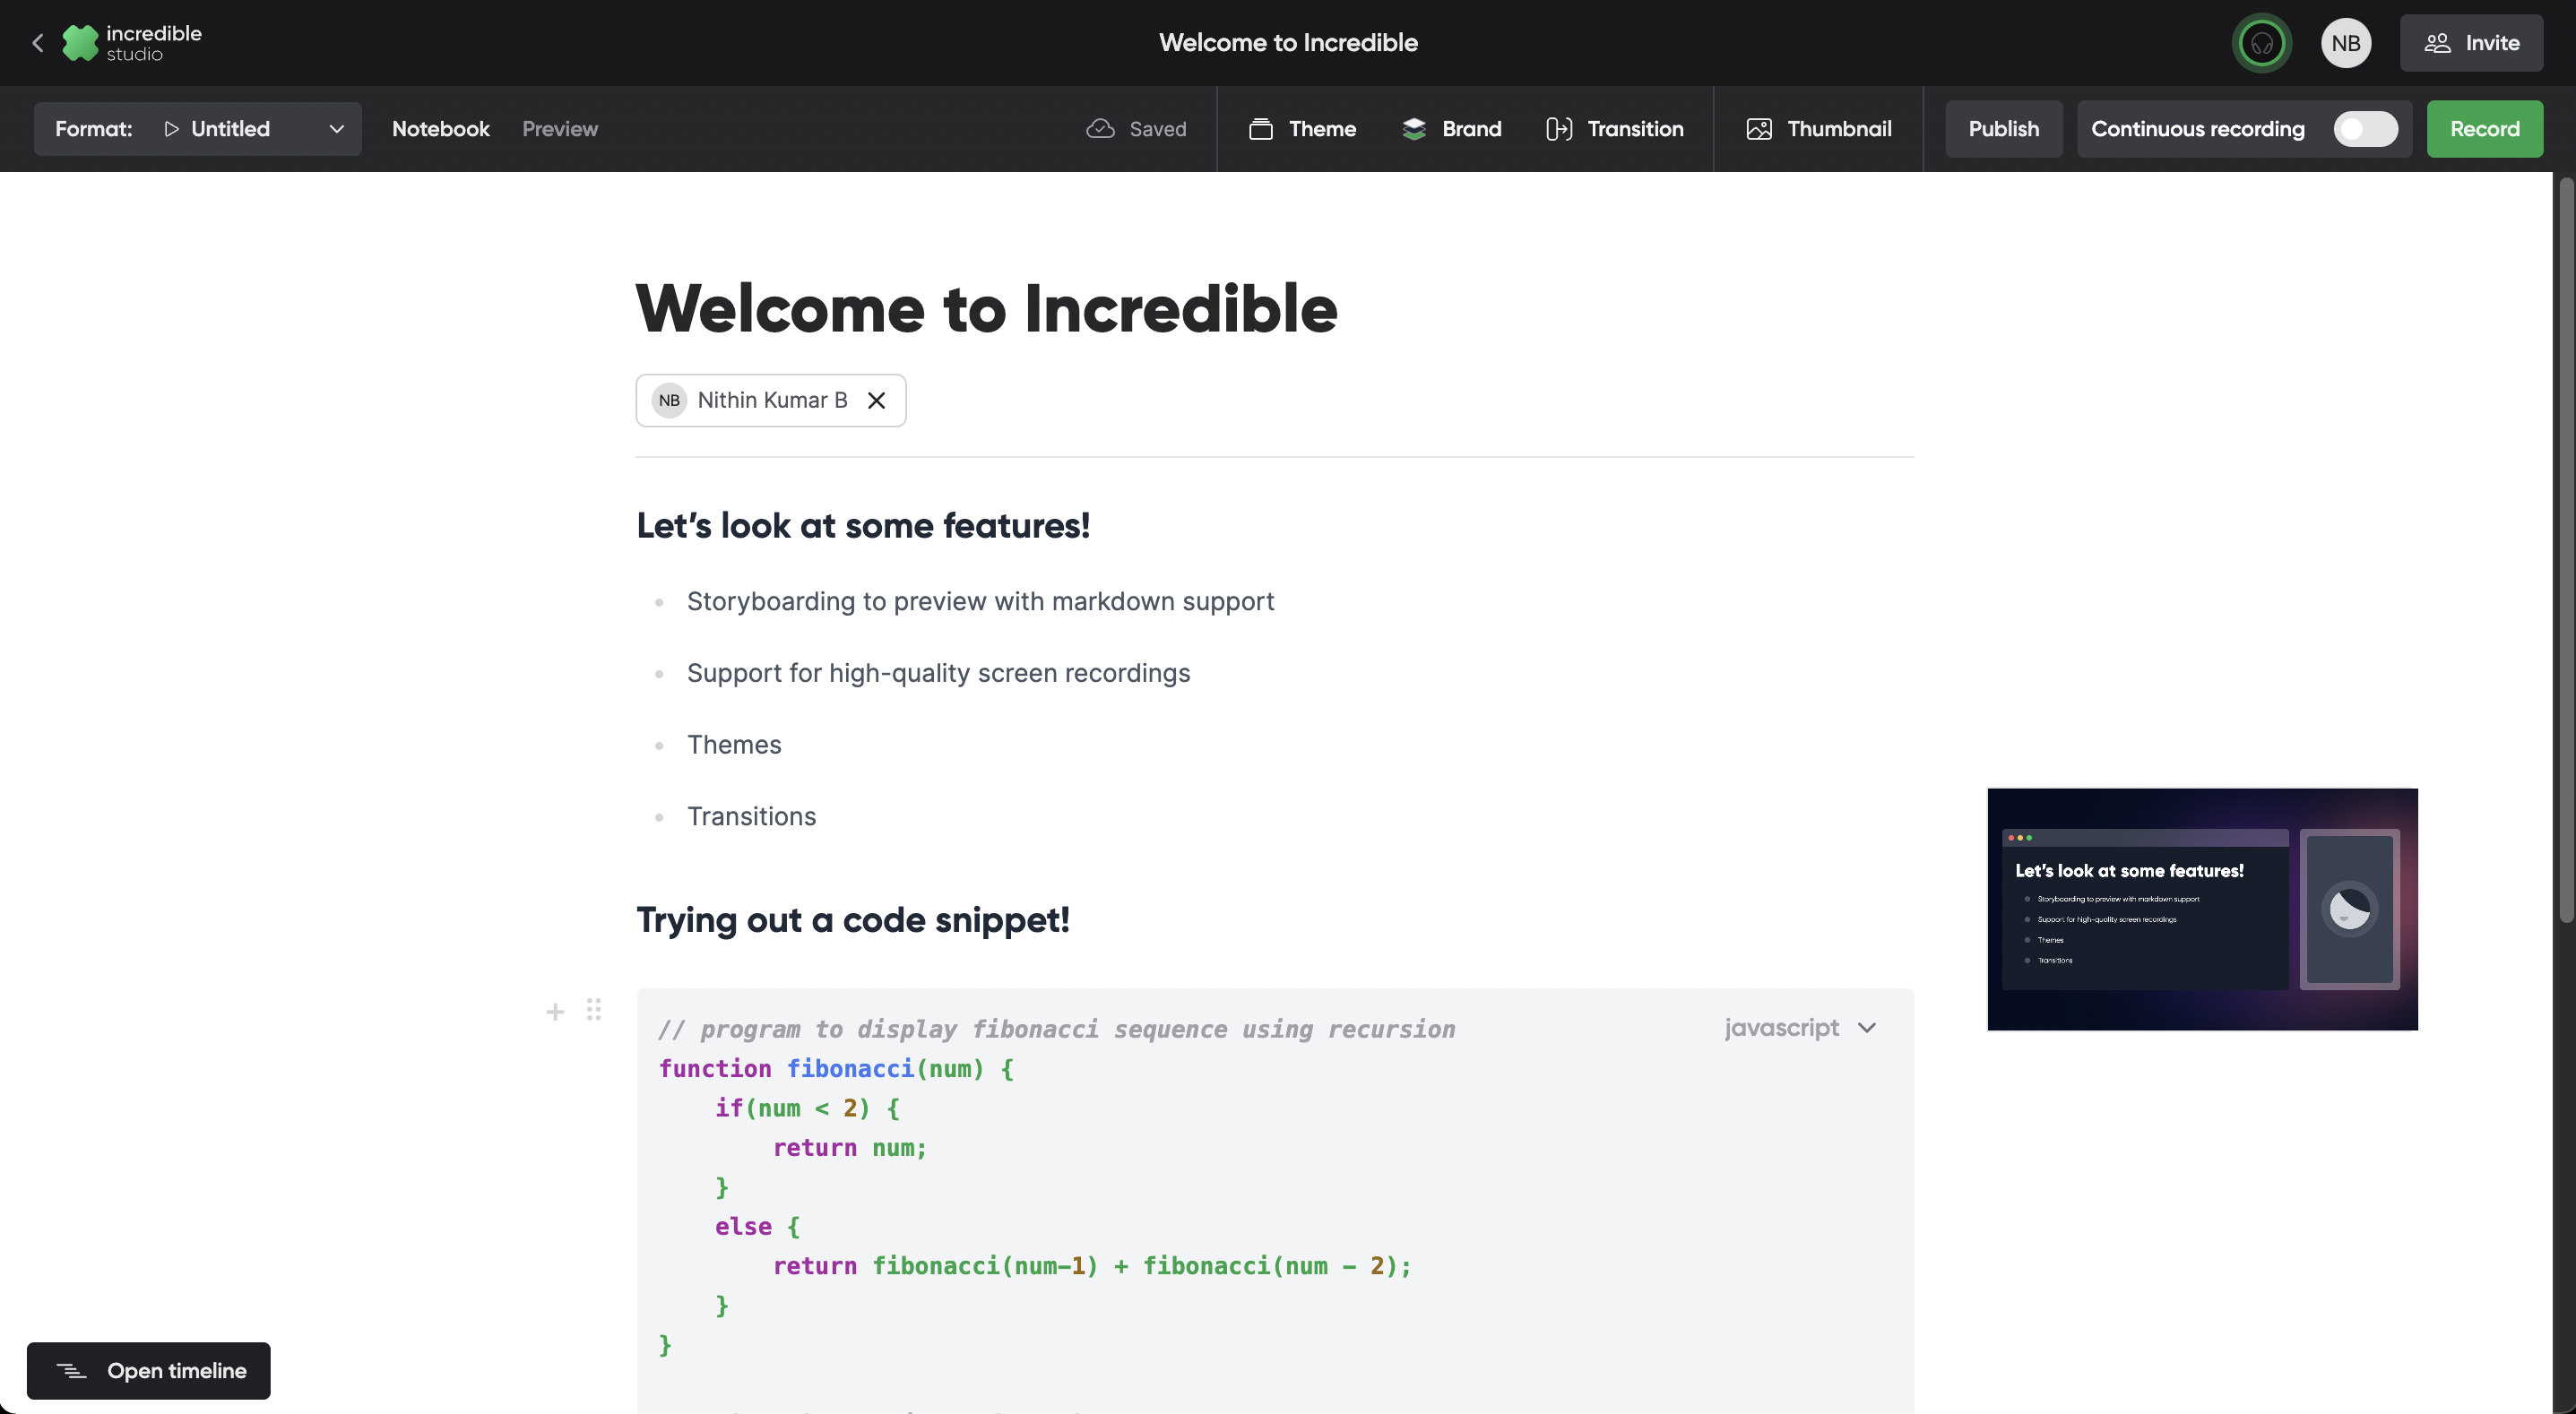The image size is (2576, 1414).
Task: Click the NB user avatar initials
Action: tap(2346, 42)
